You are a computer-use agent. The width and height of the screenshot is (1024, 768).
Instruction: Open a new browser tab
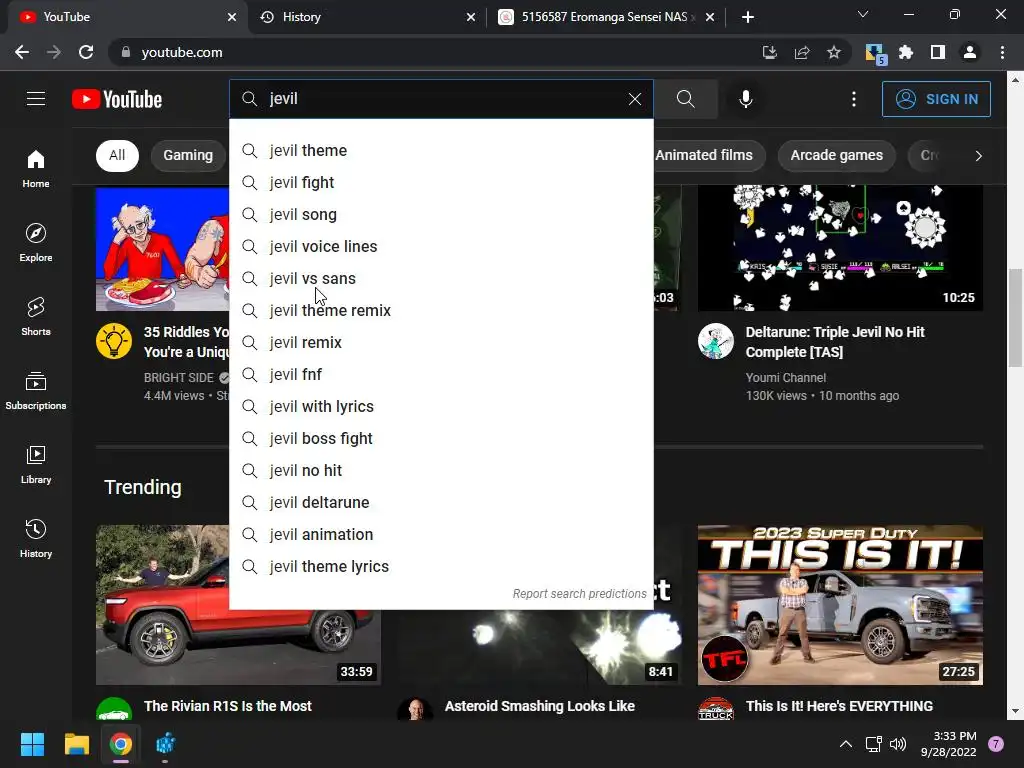click(748, 17)
